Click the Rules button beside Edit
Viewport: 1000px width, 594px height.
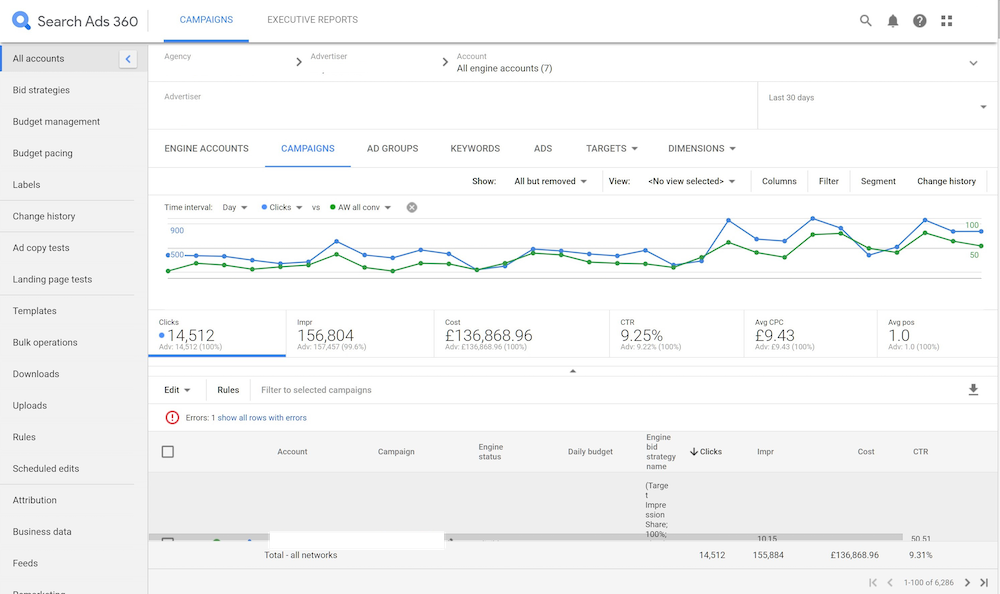pyautogui.click(x=228, y=390)
